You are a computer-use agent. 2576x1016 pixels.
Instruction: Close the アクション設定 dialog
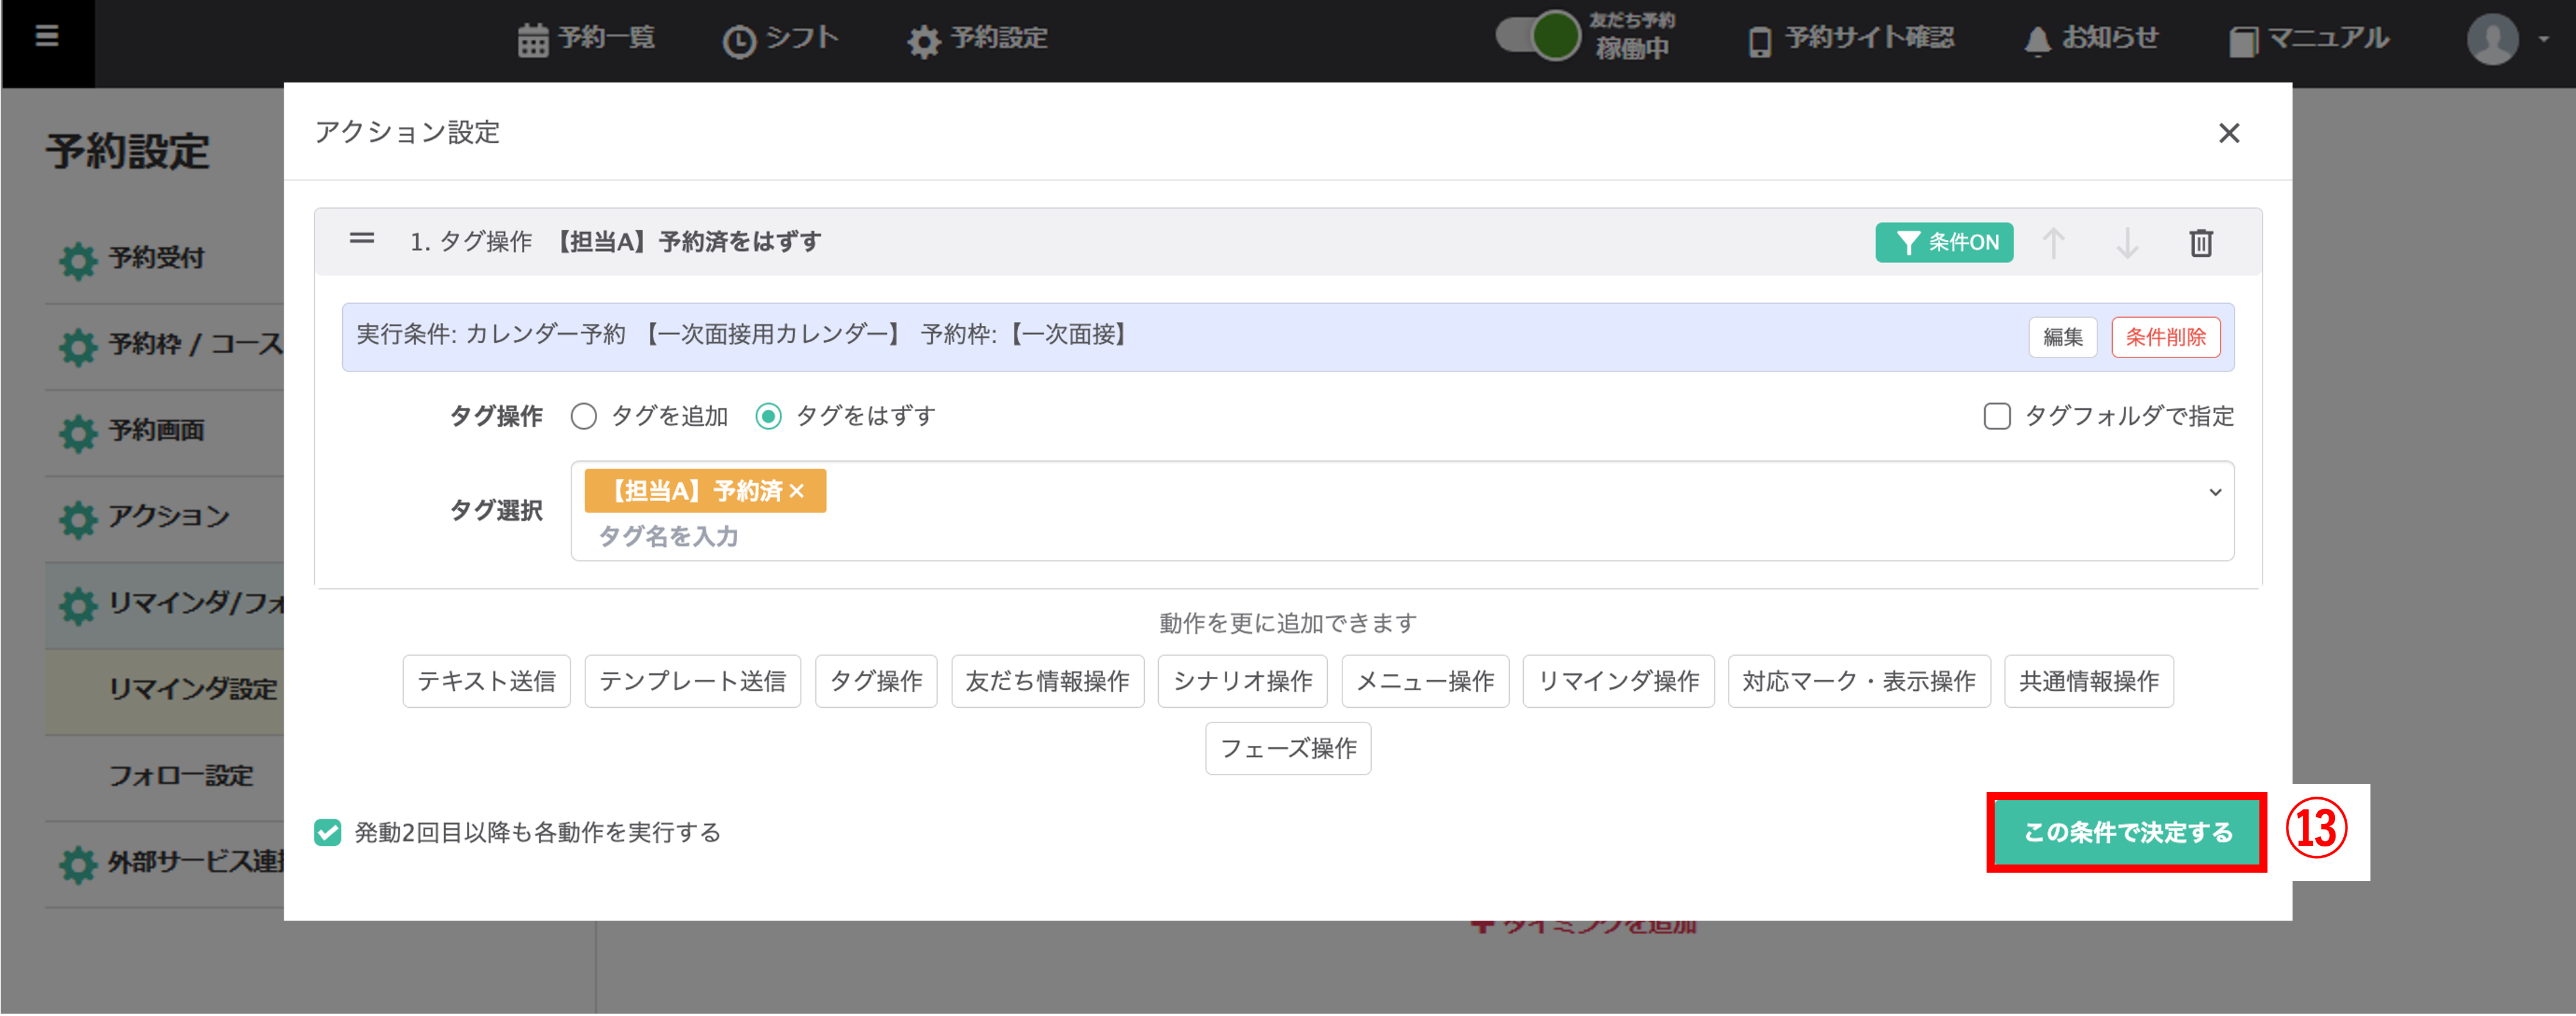[x=2228, y=133]
